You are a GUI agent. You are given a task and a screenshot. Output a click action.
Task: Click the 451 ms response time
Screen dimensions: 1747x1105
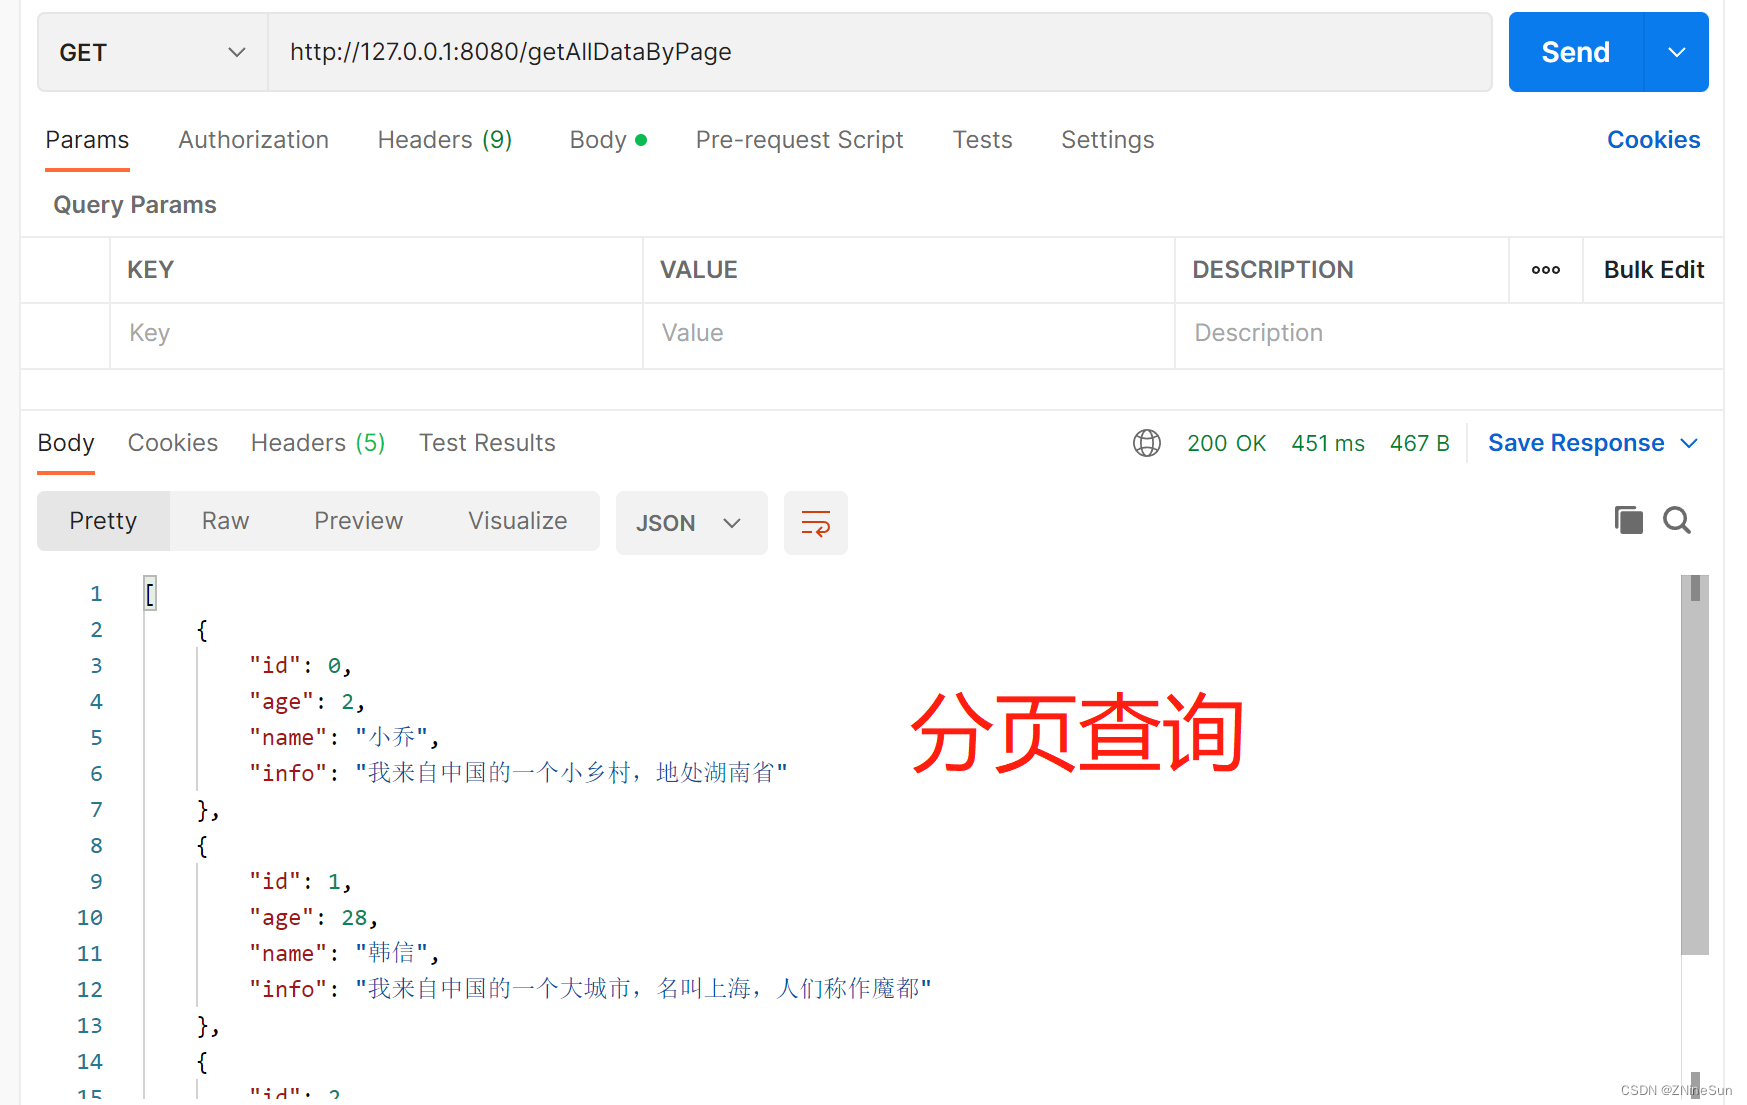pyautogui.click(x=1328, y=443)
